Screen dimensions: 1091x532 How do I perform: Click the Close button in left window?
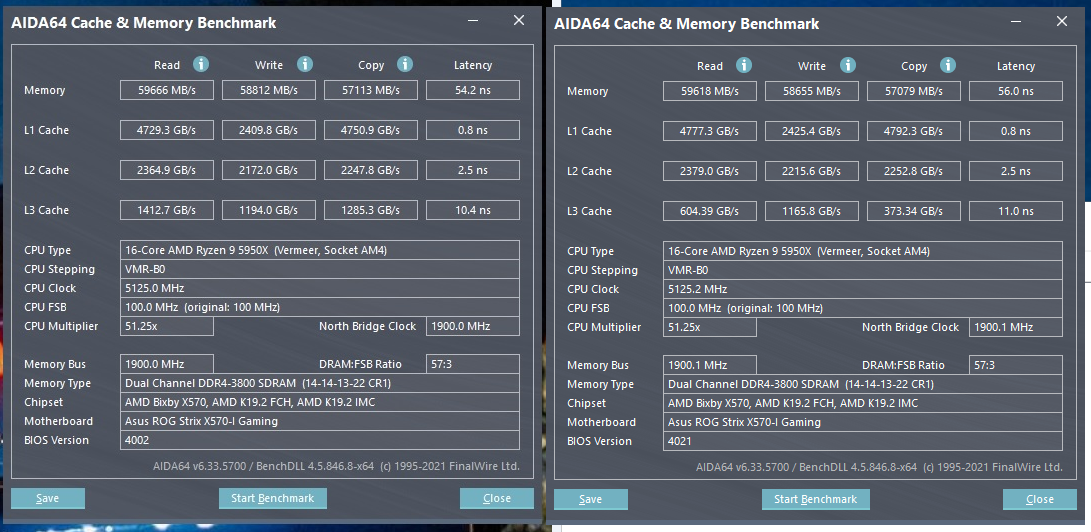[497, 498]
